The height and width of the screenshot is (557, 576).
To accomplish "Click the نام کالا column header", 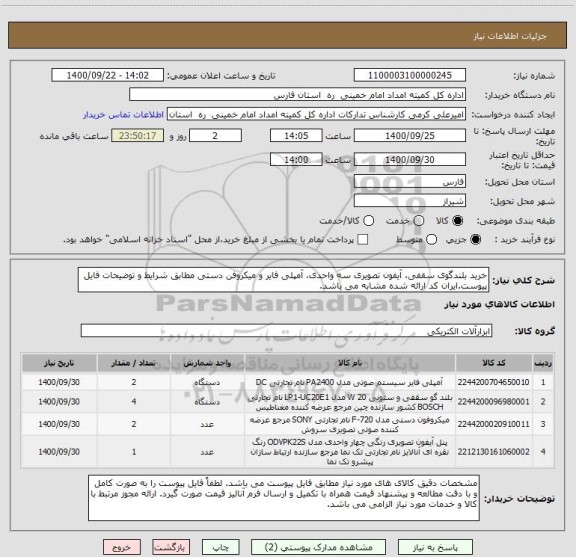I will tap(350, 363).
